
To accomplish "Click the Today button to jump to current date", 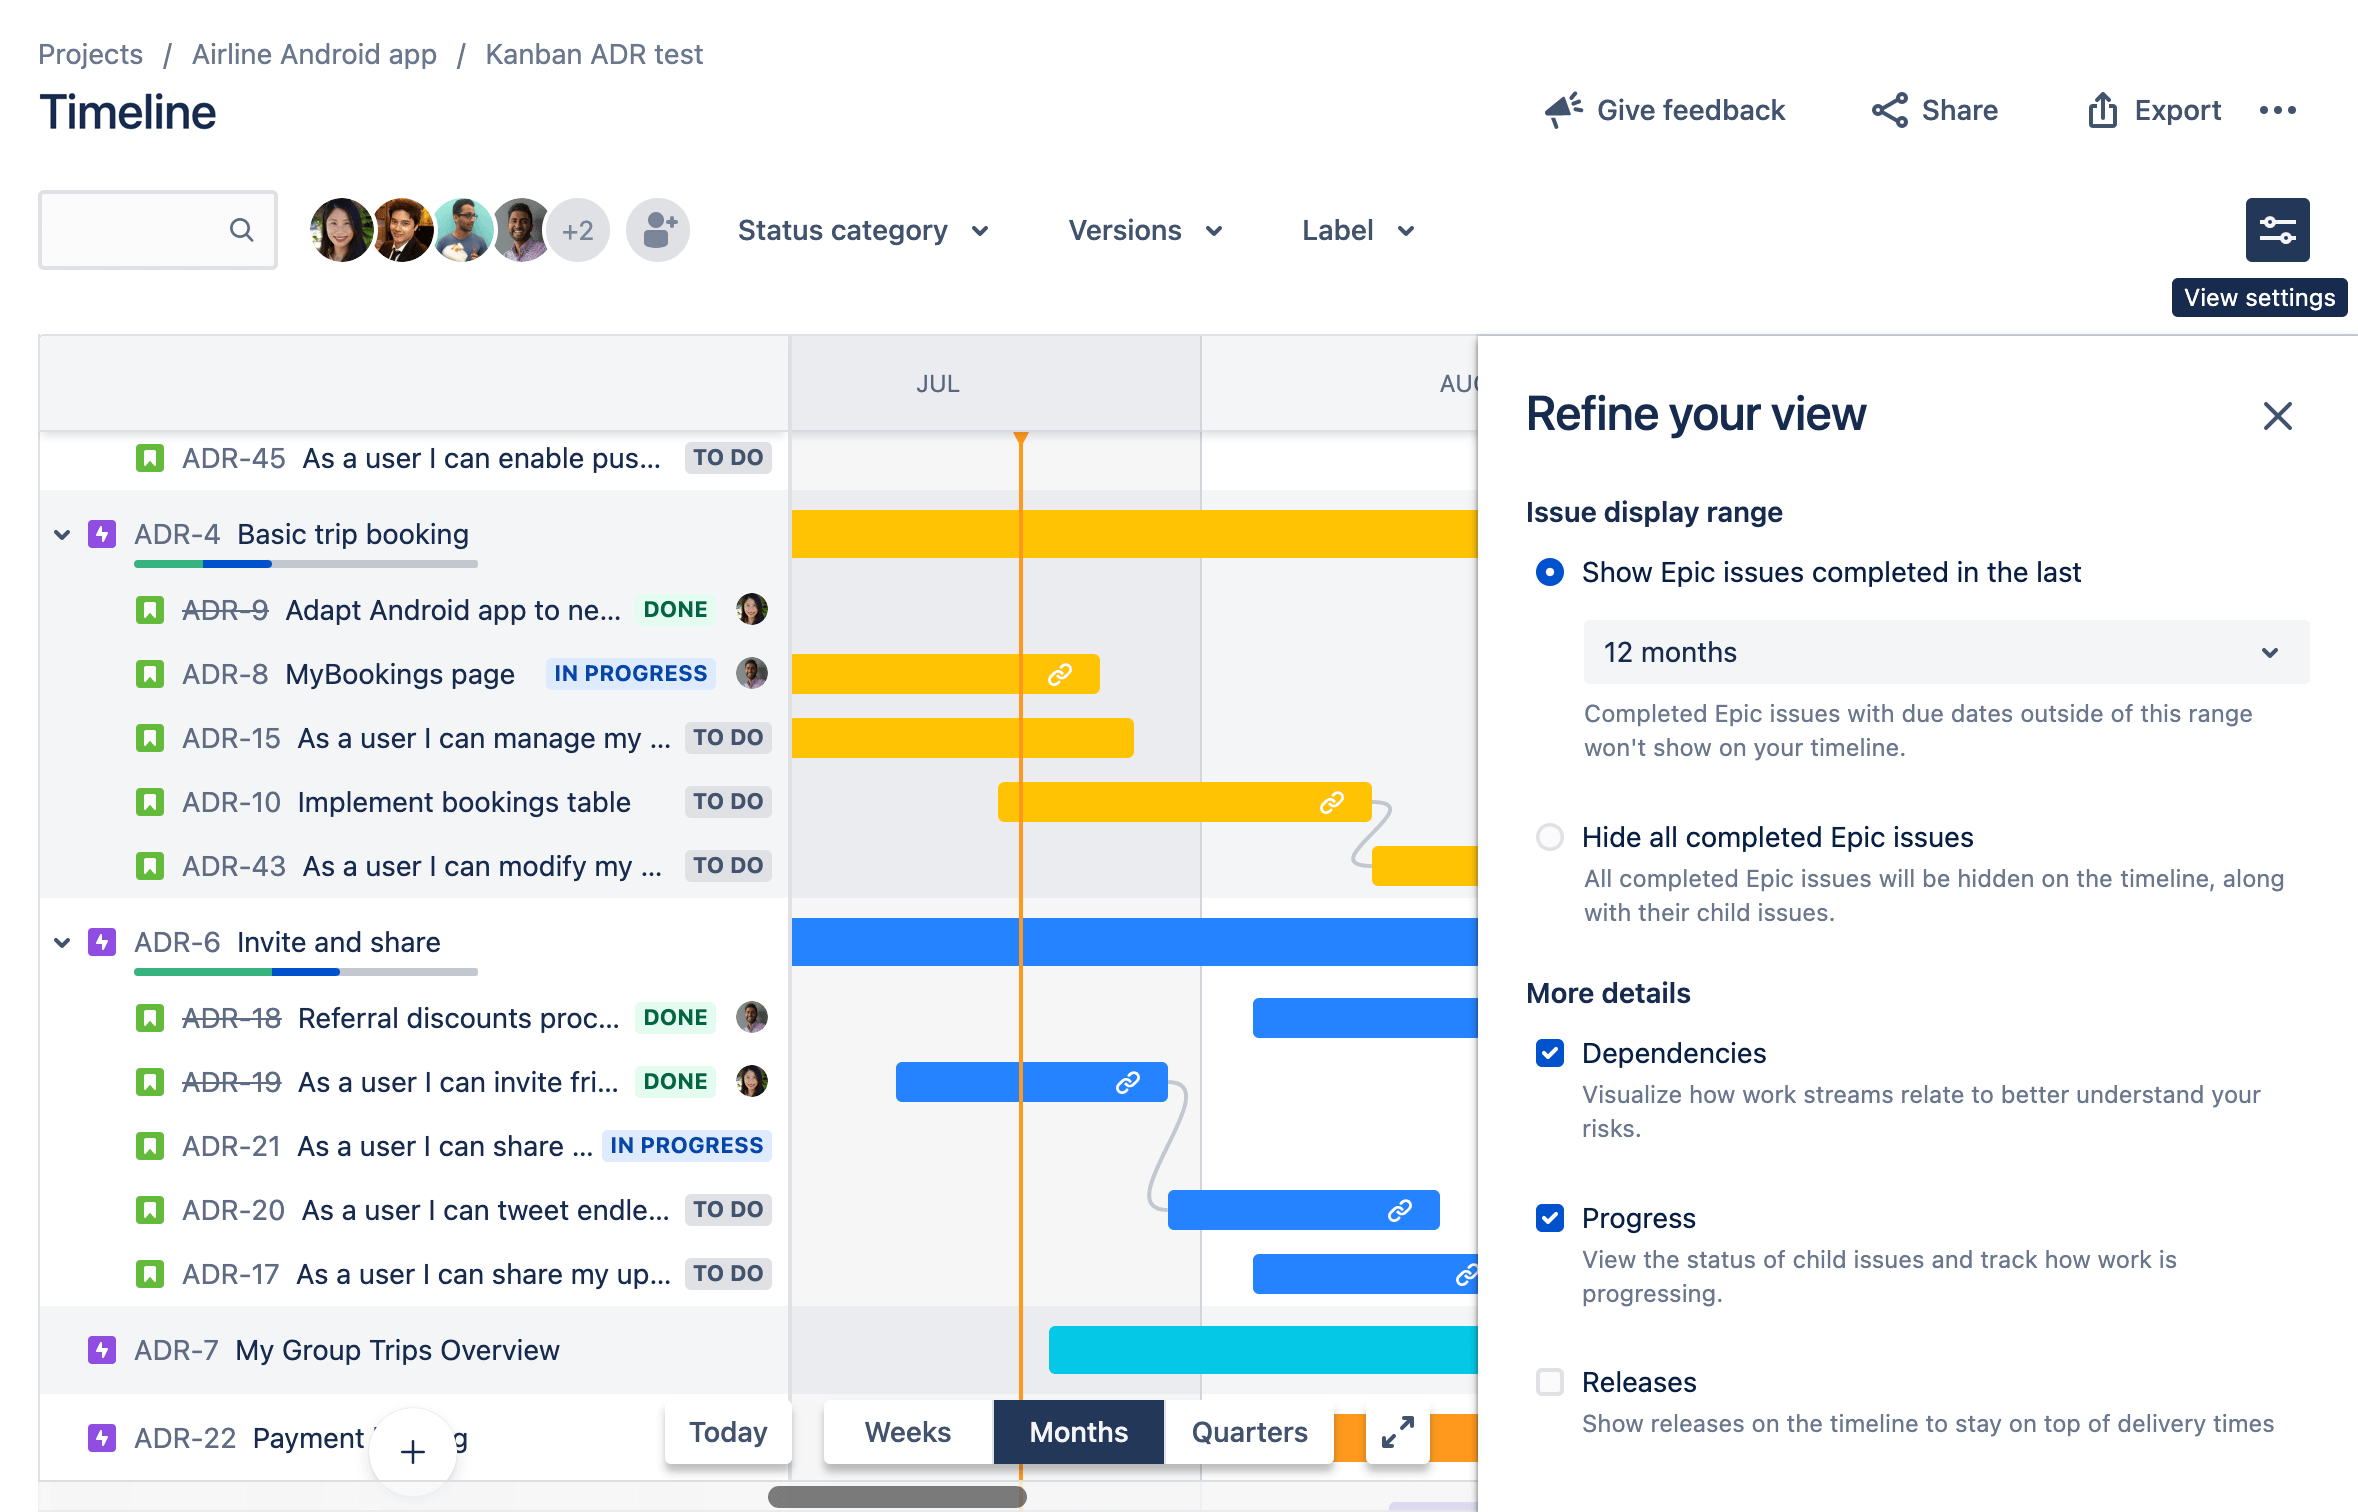I will [x=727, y=1430].
